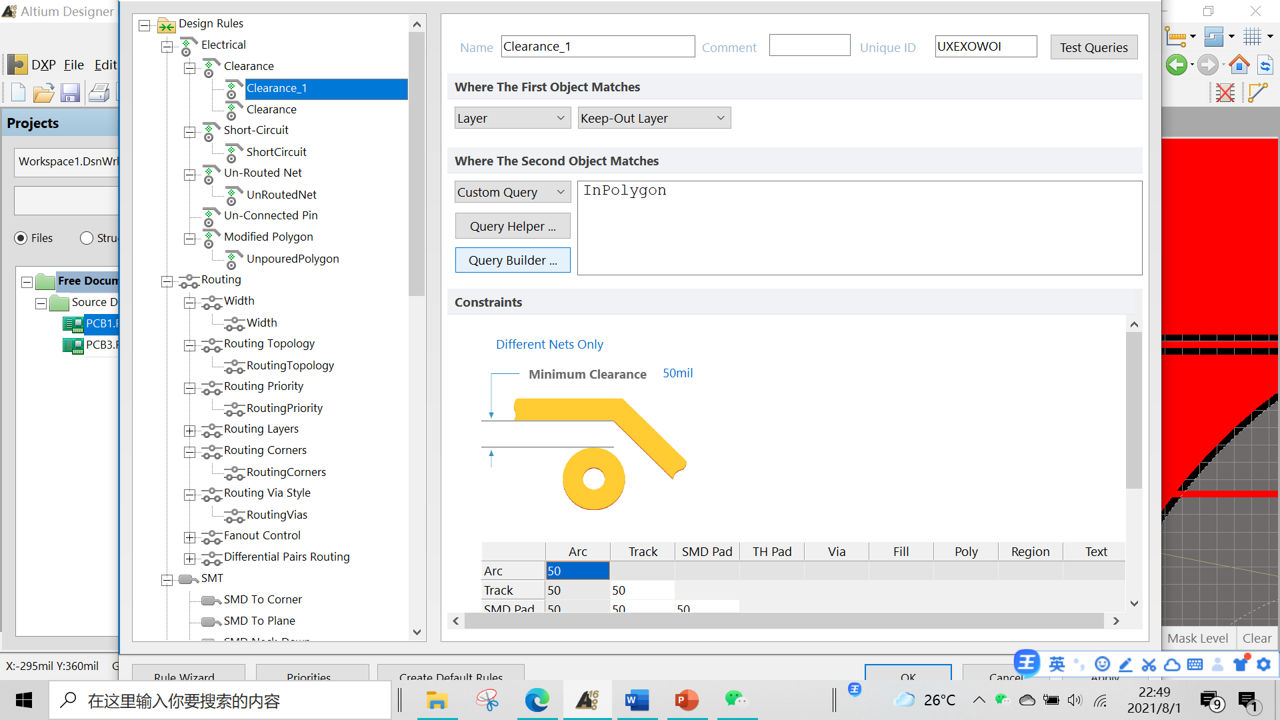Open the Edit menu
Image resolution: width=1280 pixels, height=720 pixels.
click(x=106, y=64)
